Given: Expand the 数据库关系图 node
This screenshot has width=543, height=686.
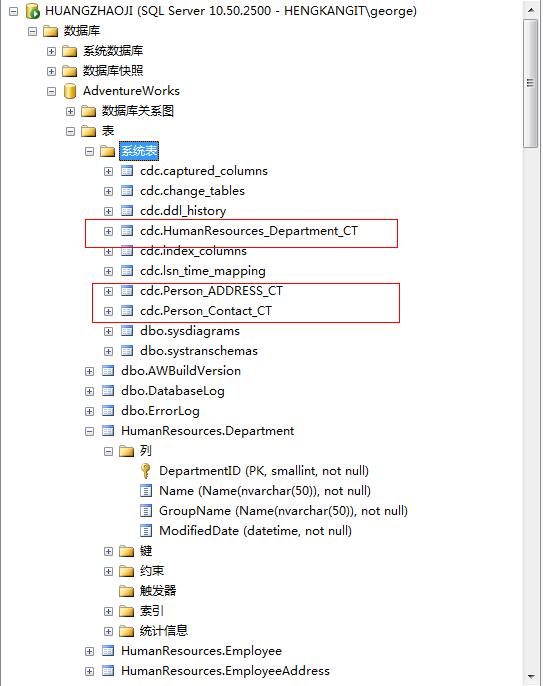Looking at the screenshot, I should click(70, 112).
